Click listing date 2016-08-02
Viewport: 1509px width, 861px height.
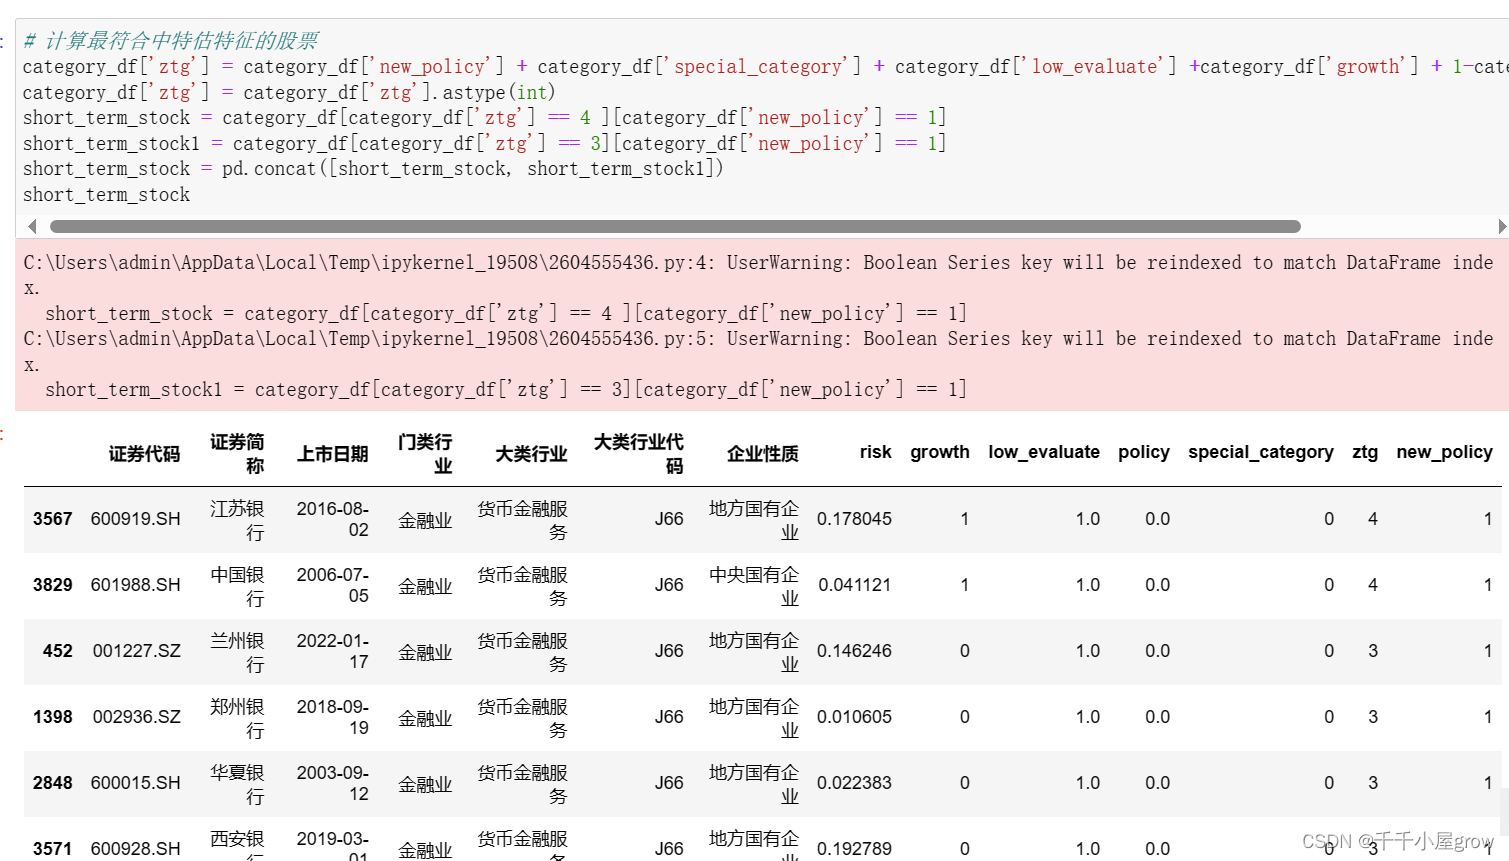332,519
